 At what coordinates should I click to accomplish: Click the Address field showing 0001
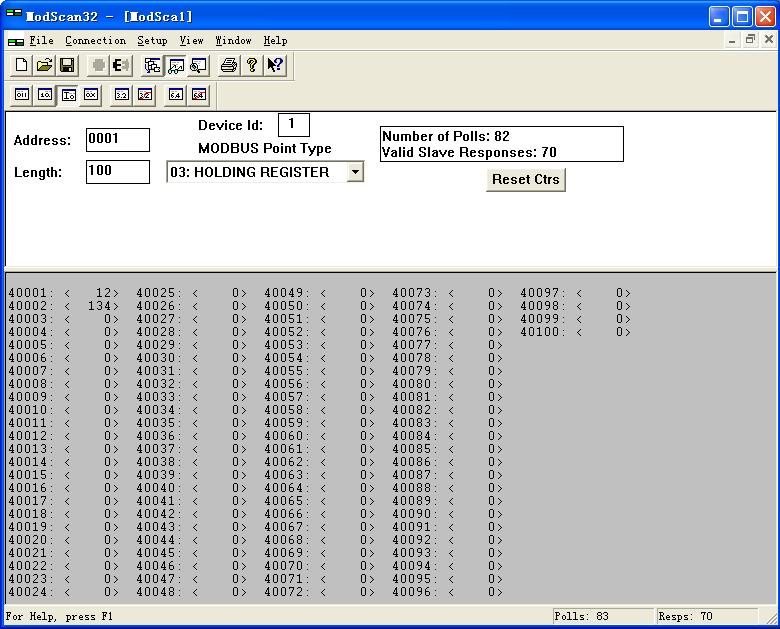point(118,140)
